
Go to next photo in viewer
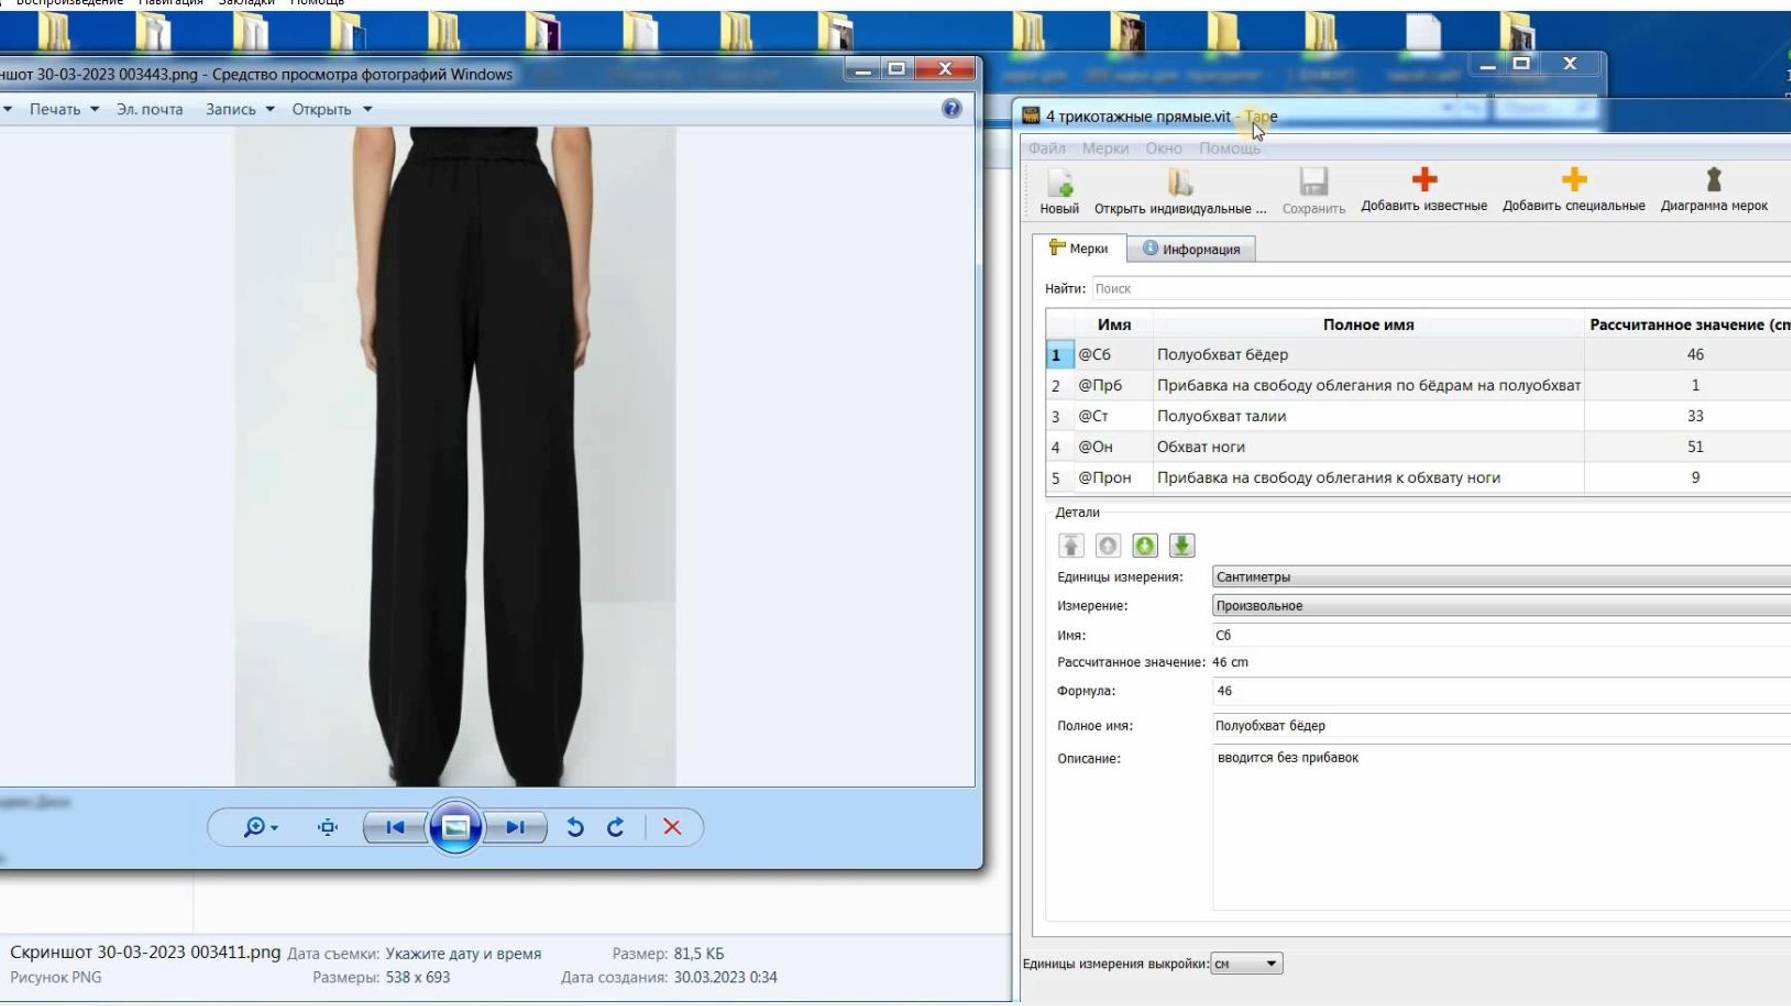(x=515, y=827)
